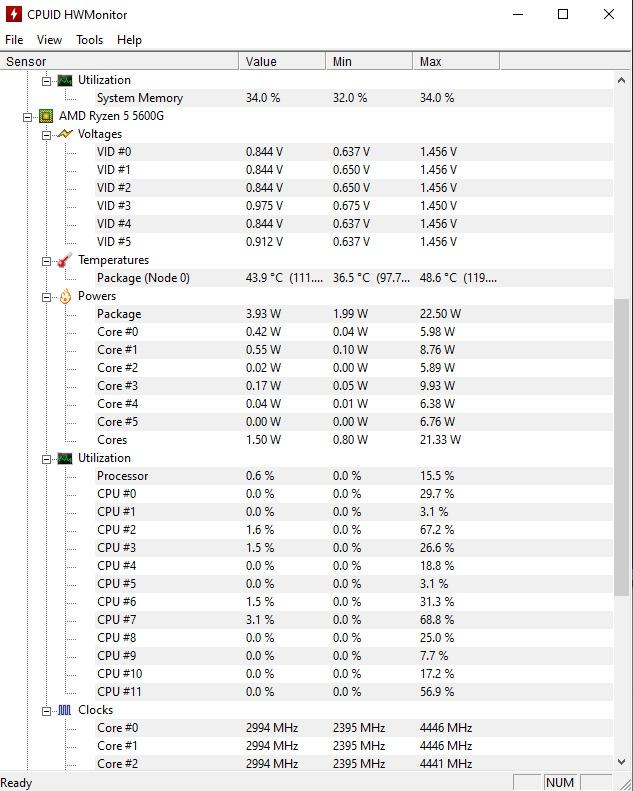This screenshot has width=633, height=791.
Task: Click the Voltages lightning bolt icon
Action: tap(65, 134)
